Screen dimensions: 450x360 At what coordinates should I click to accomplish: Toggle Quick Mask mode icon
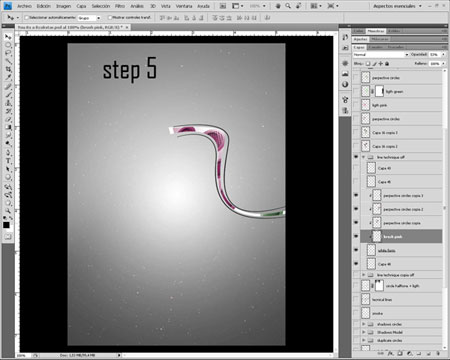click(x=8, y=237)
